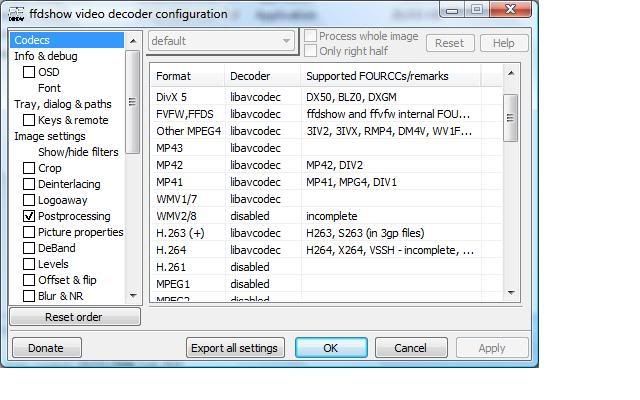The height and width of the screenshot is (400, 640).
Task: Click the Help button
Action: 504,43
